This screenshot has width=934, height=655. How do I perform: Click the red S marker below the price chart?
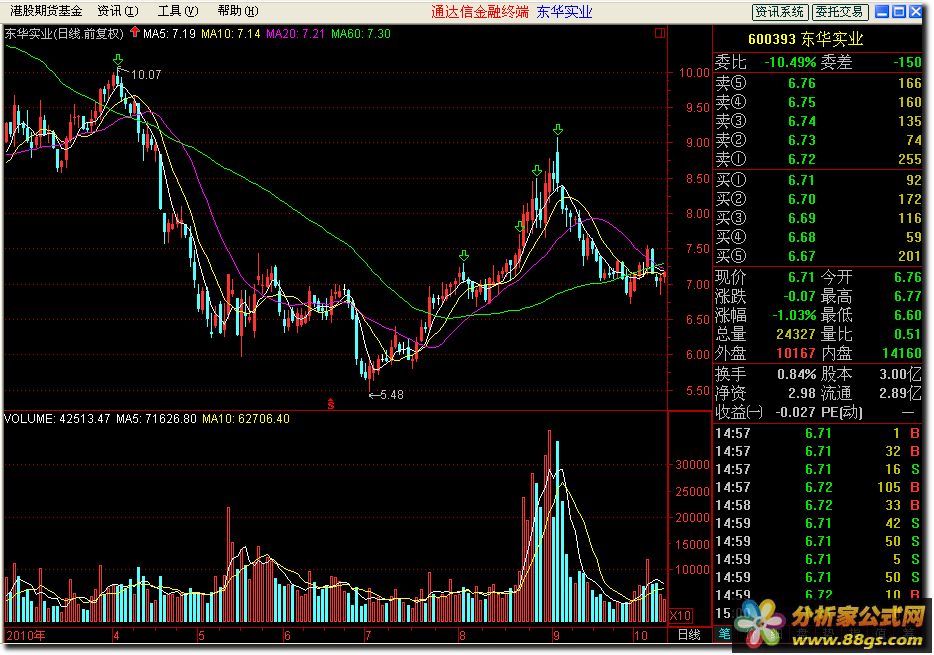click(x=331, y=404)
